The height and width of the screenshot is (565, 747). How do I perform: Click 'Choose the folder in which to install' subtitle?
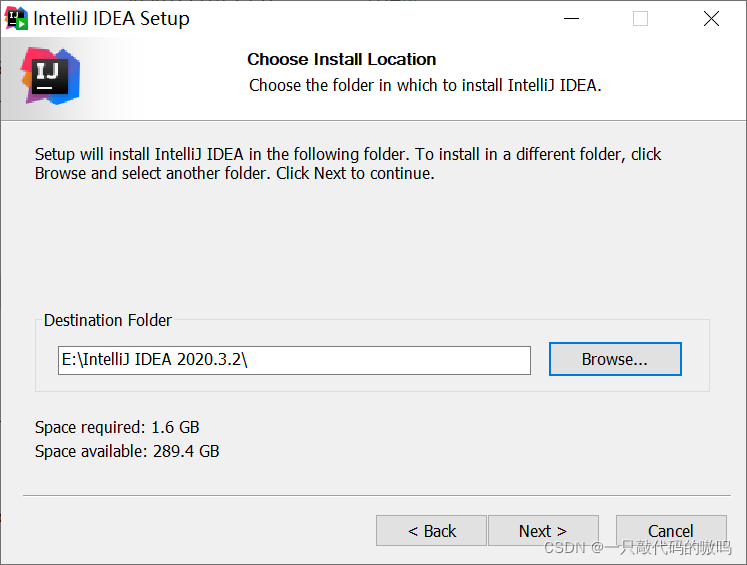[x=425, y=85]
